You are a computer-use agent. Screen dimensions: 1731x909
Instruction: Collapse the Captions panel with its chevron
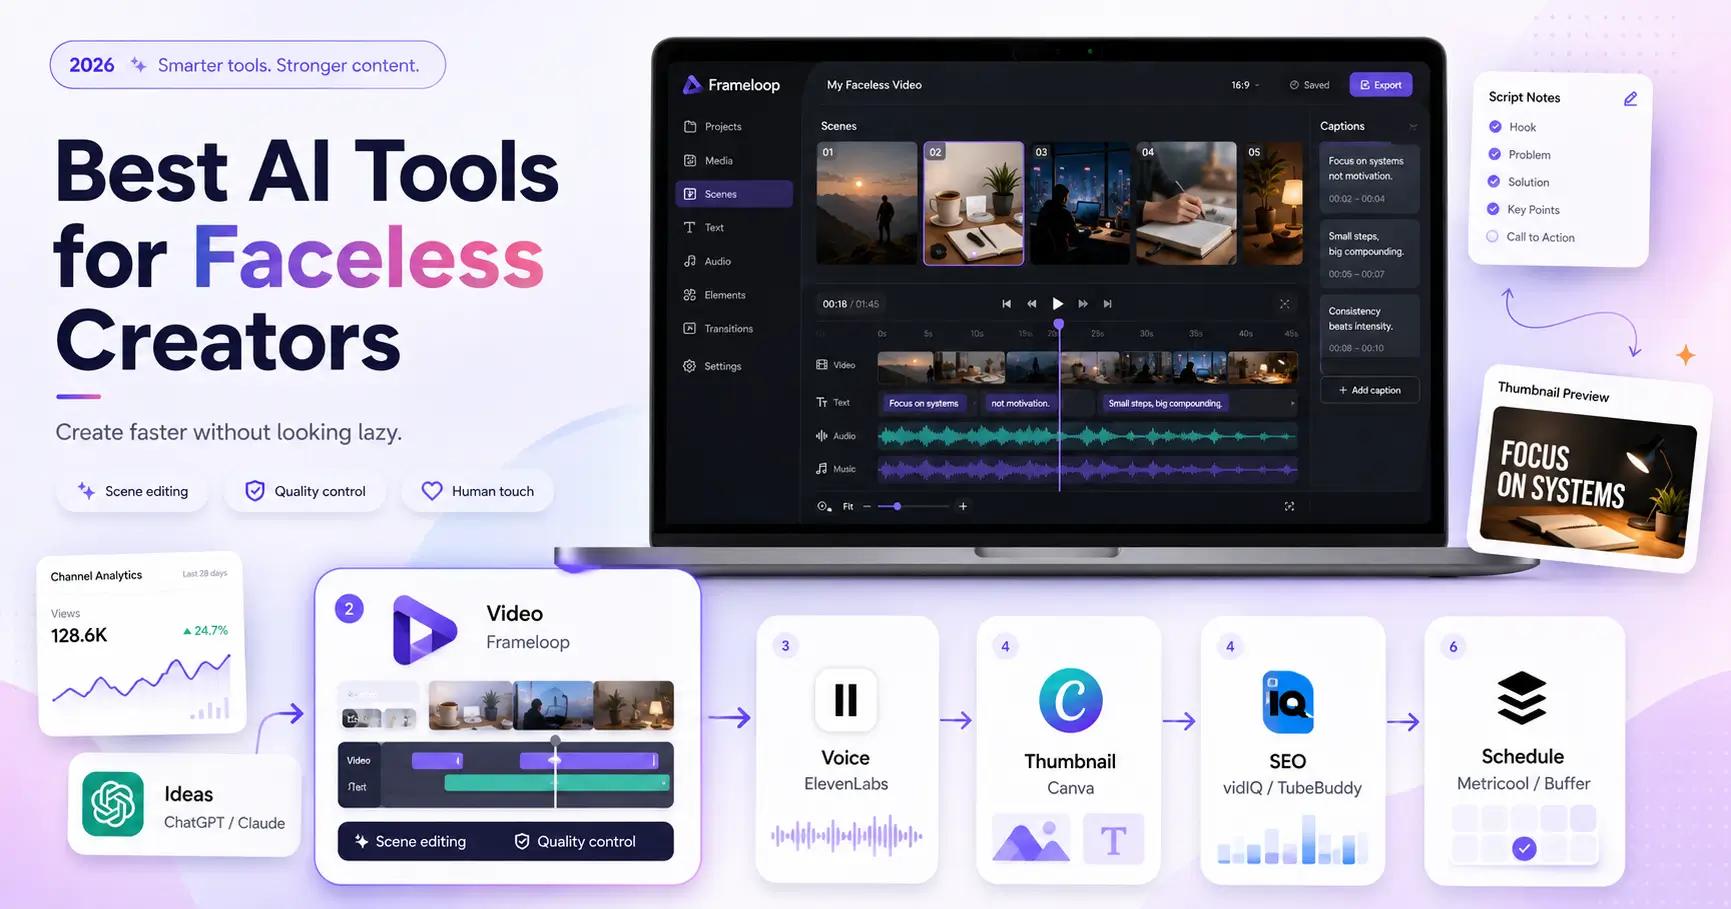point(1413,127)
